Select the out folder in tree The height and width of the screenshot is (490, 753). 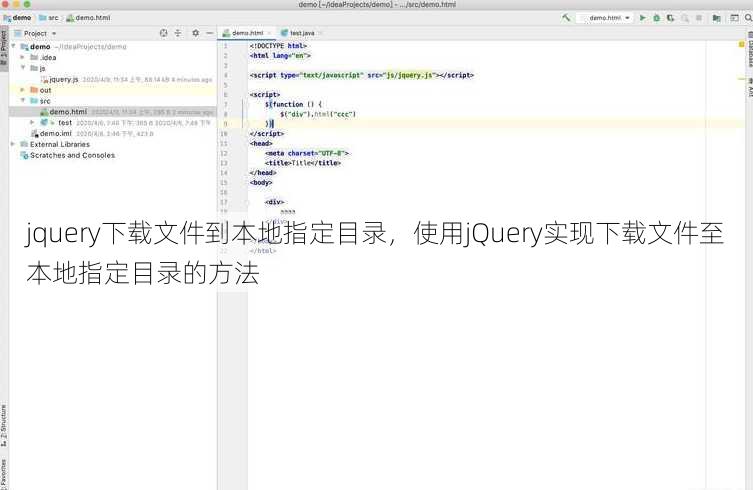tap(45, 90)
